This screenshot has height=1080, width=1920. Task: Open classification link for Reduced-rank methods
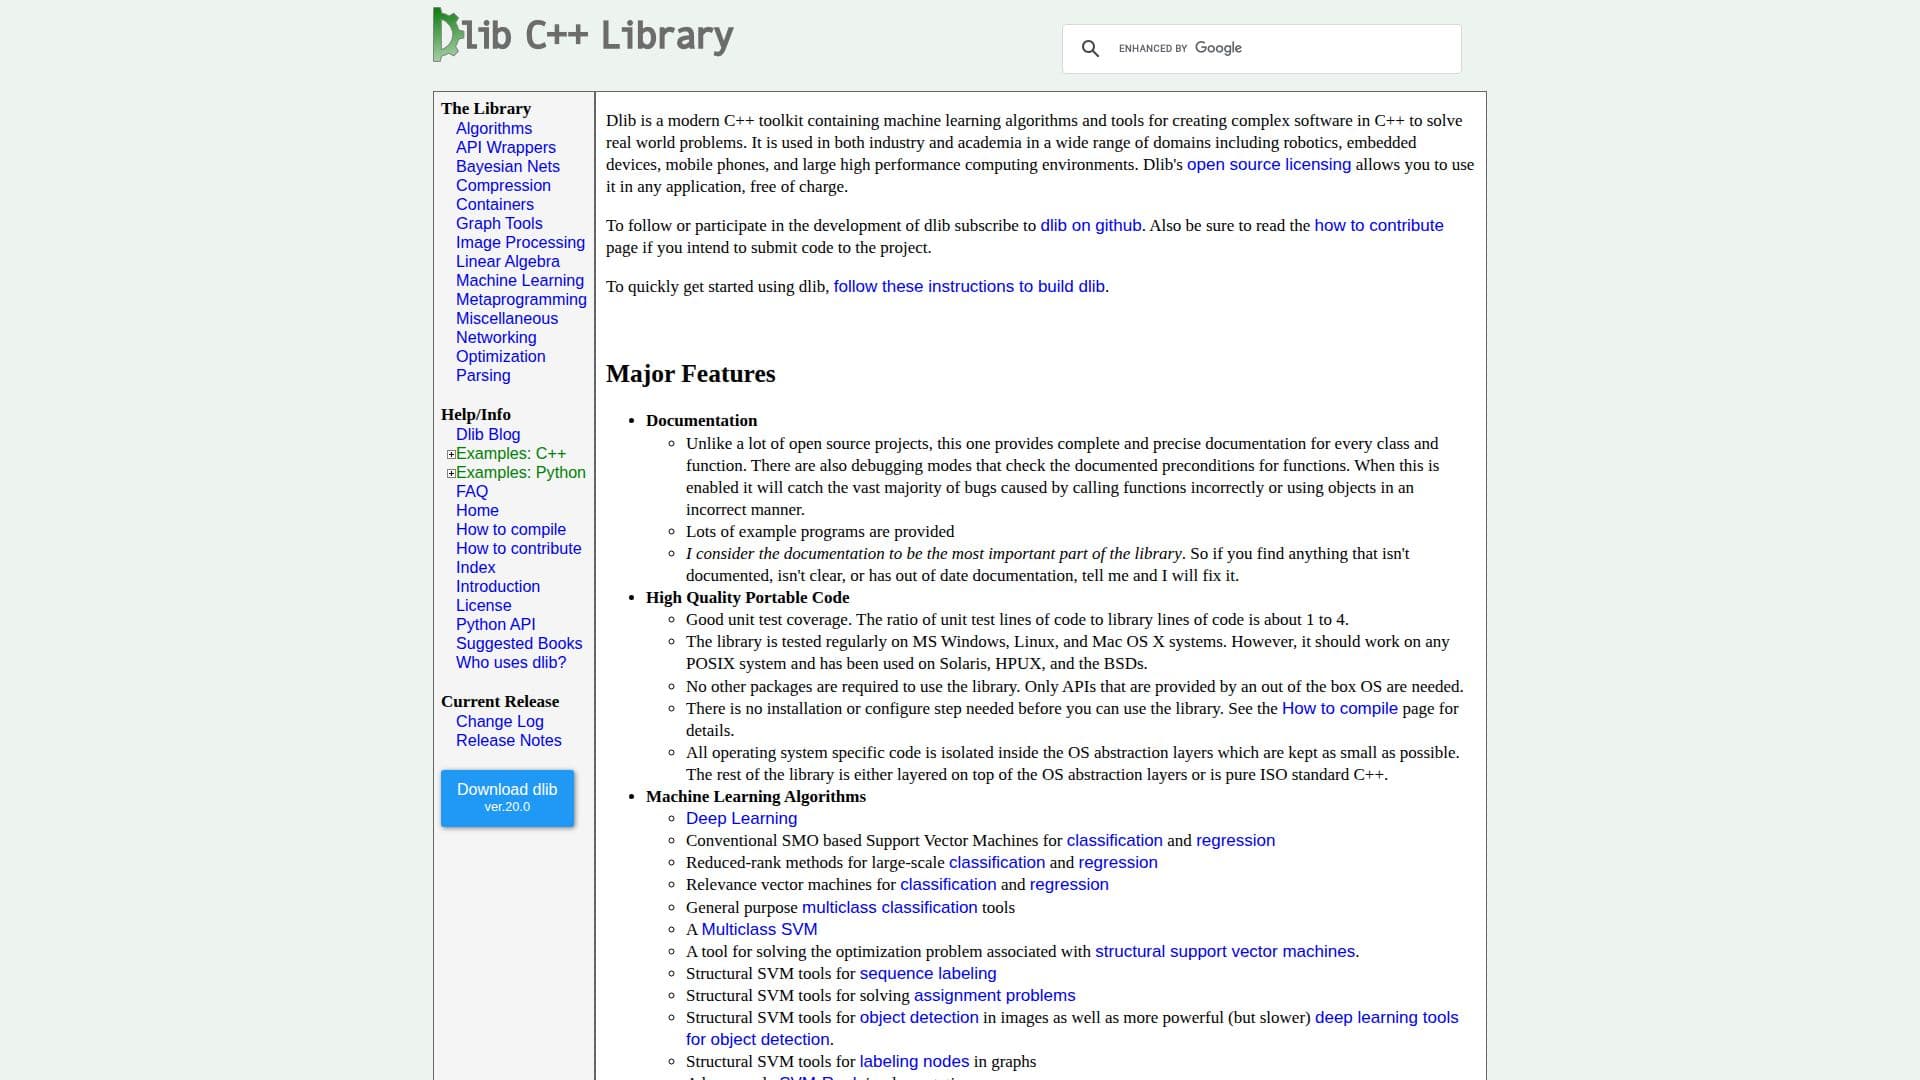pos(996,862)
